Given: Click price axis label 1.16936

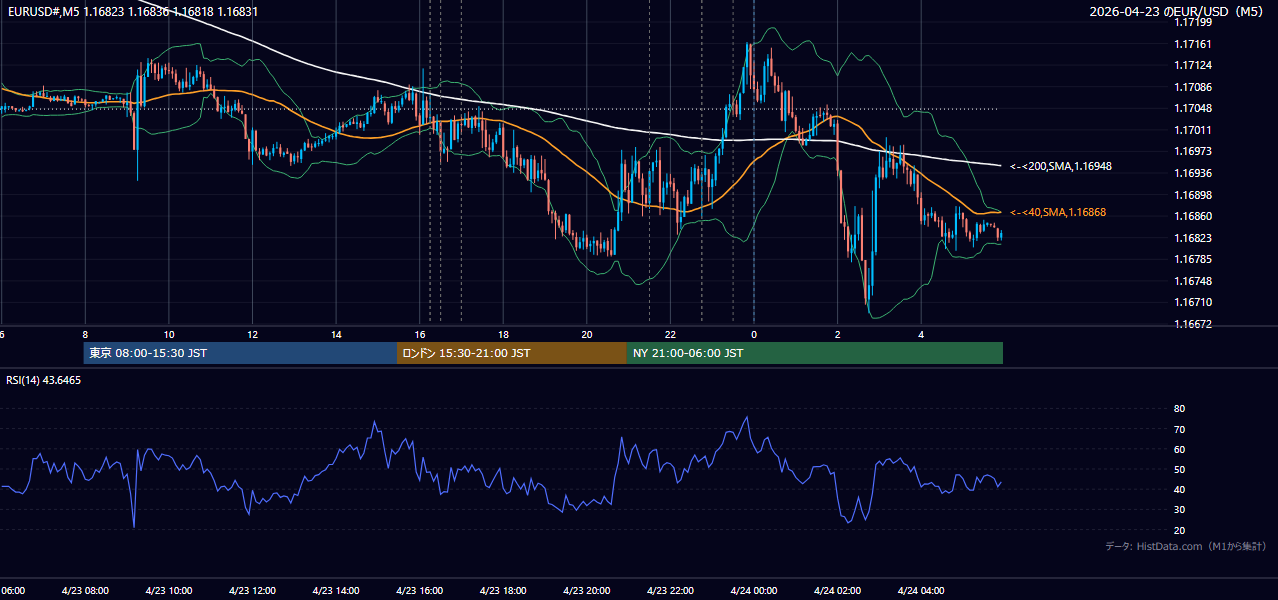Looking at the screenshot, I should click(x=1193, y=173).
